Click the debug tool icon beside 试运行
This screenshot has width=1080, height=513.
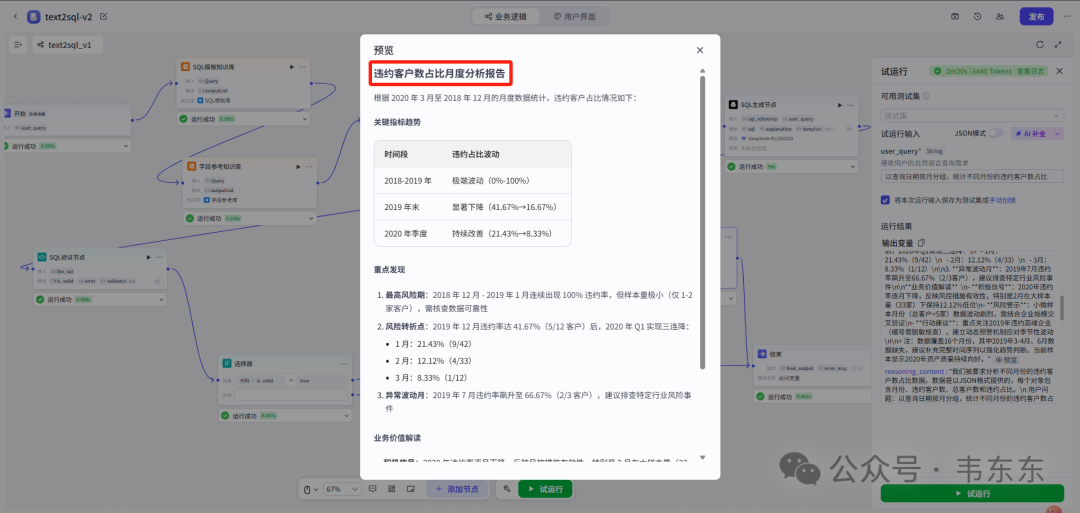click(x=506, y=489)
